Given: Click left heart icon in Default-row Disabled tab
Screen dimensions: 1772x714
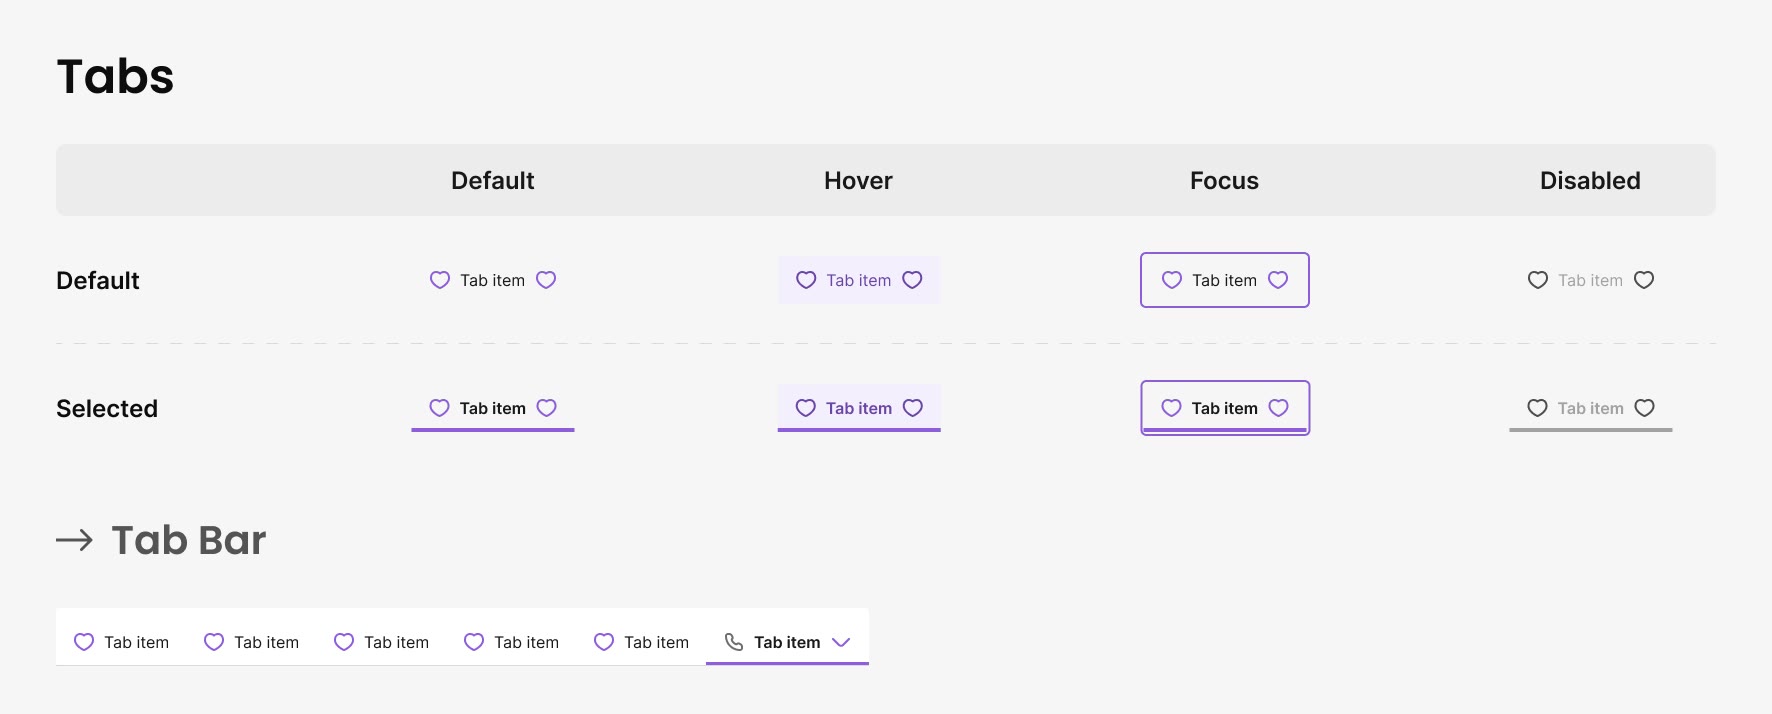Looking at the screenshot, I should (1538, 280).
